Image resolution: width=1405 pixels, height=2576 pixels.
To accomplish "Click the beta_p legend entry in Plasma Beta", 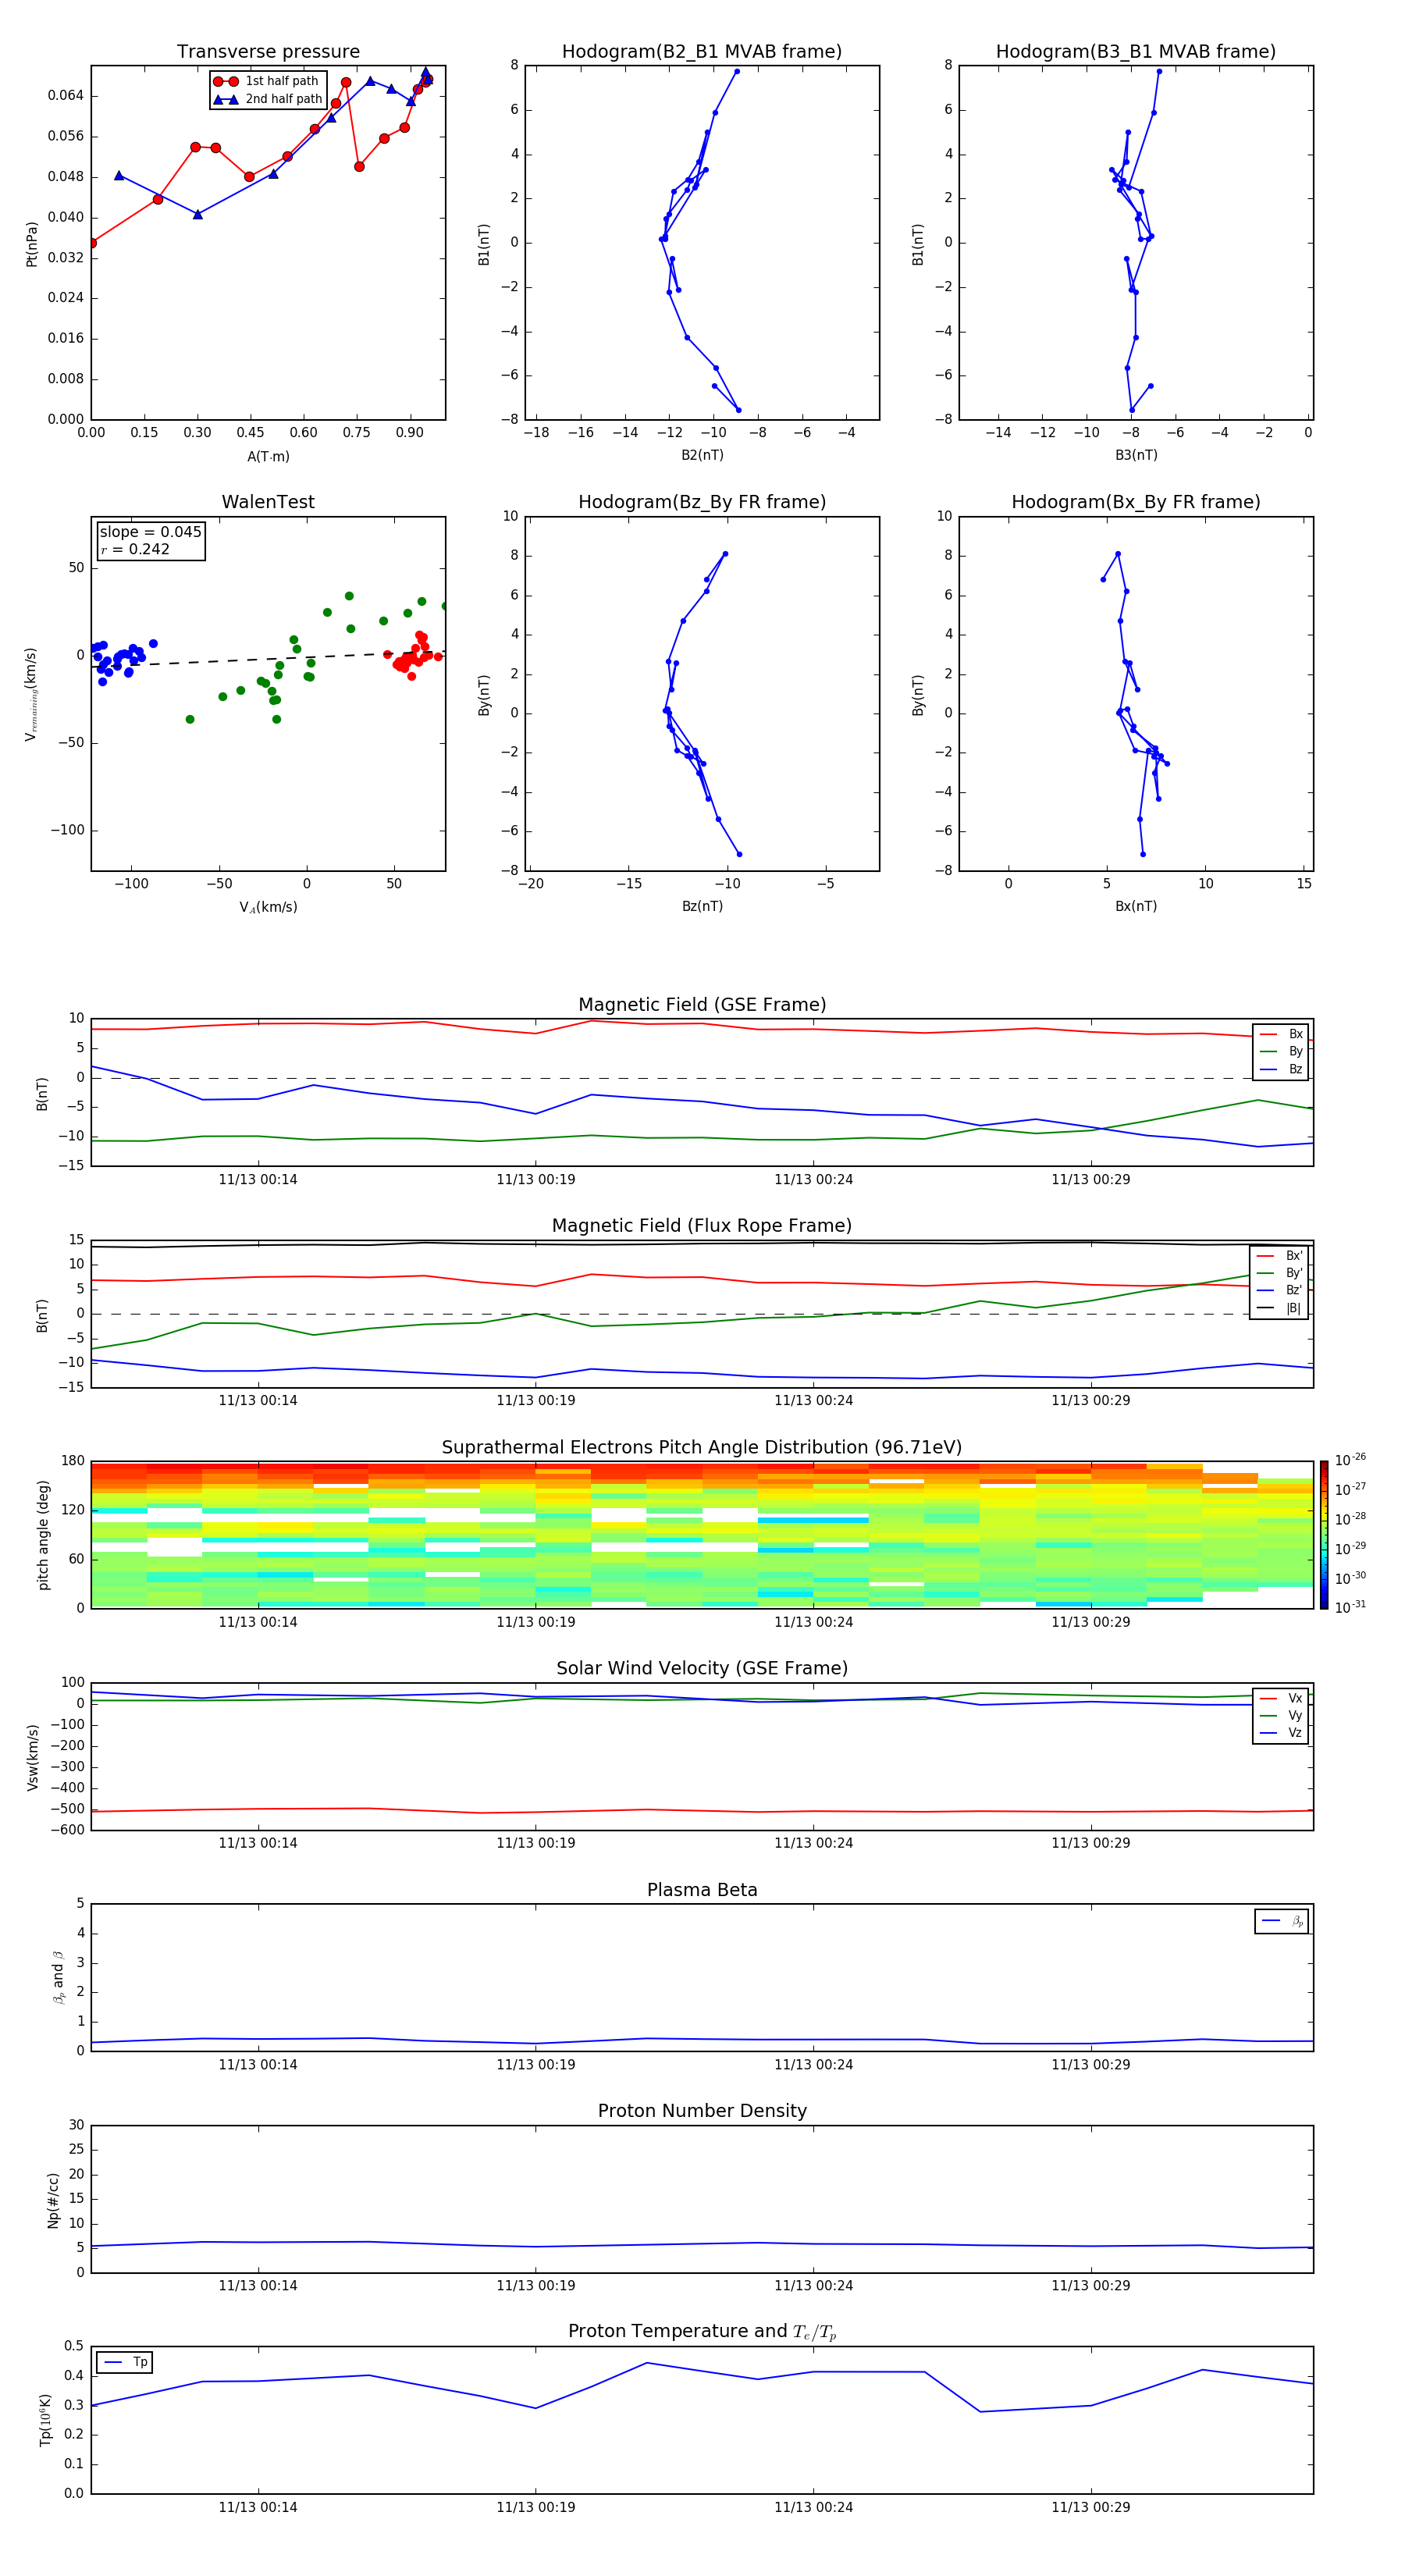I will click(x=1282, y=1921).
